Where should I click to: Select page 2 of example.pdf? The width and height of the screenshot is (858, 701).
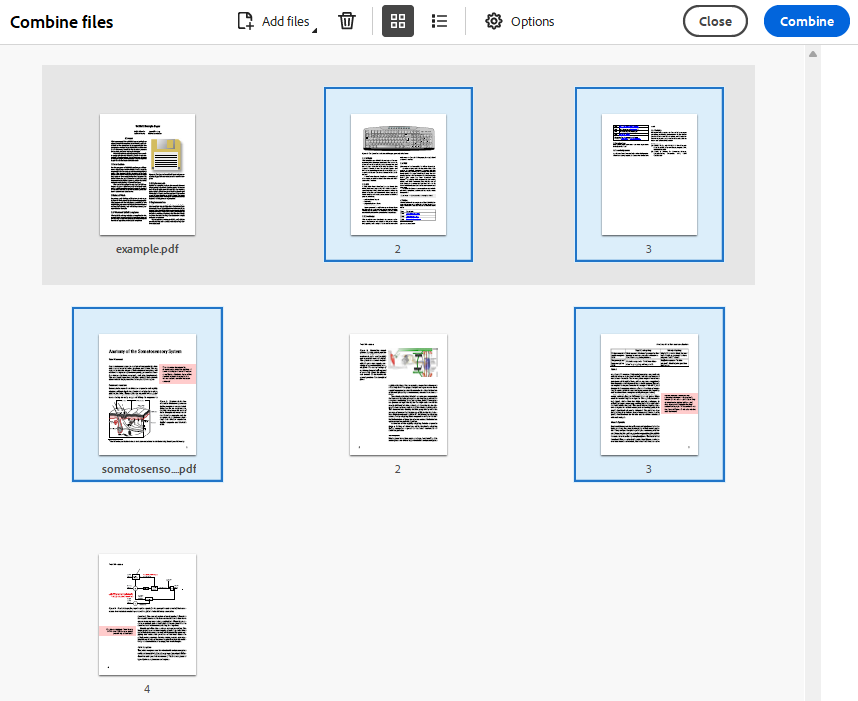point(398,175)
